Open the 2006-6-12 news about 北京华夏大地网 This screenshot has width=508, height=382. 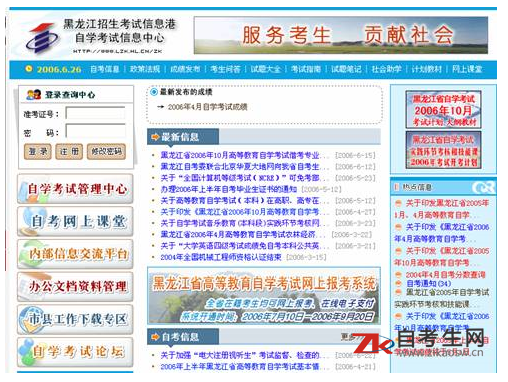245,167
